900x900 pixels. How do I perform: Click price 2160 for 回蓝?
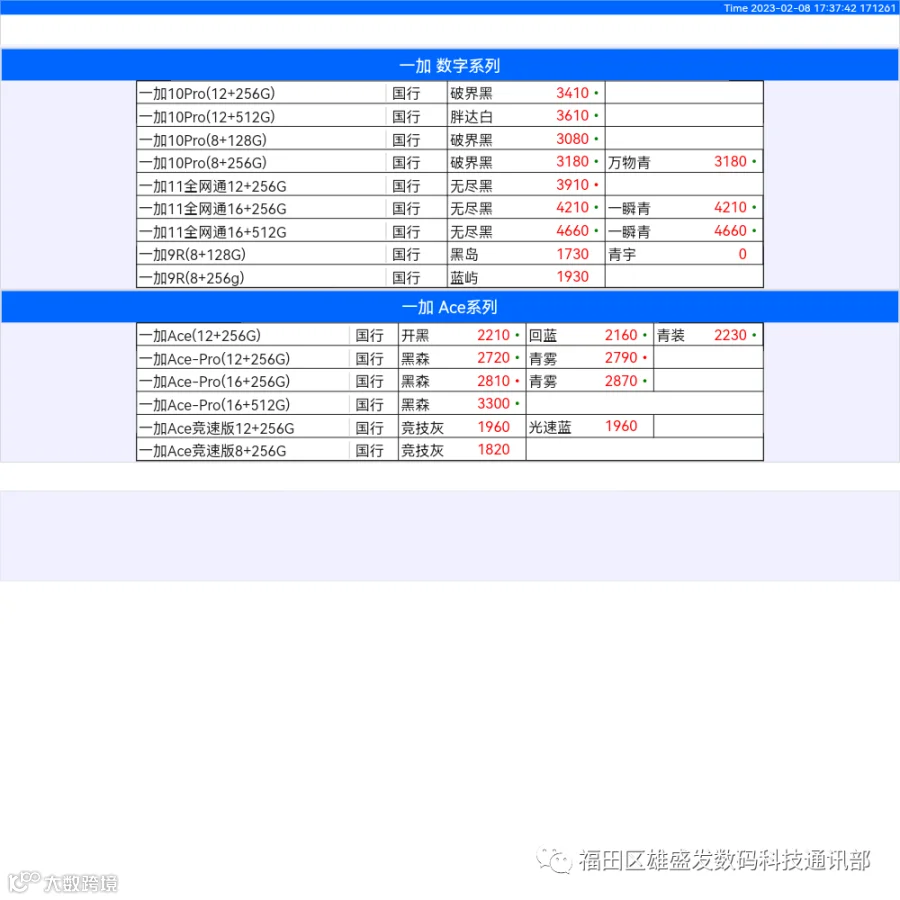[621, 335]
